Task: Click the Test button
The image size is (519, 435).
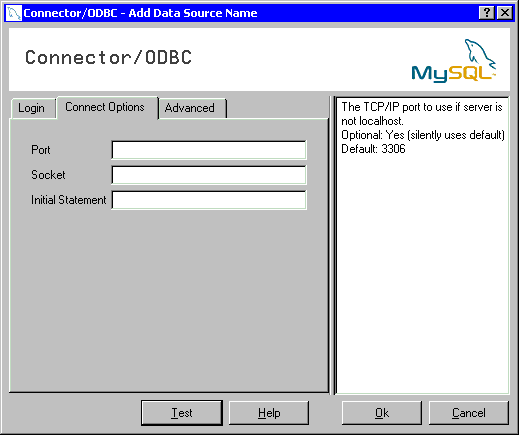Action: pos(182,413)
